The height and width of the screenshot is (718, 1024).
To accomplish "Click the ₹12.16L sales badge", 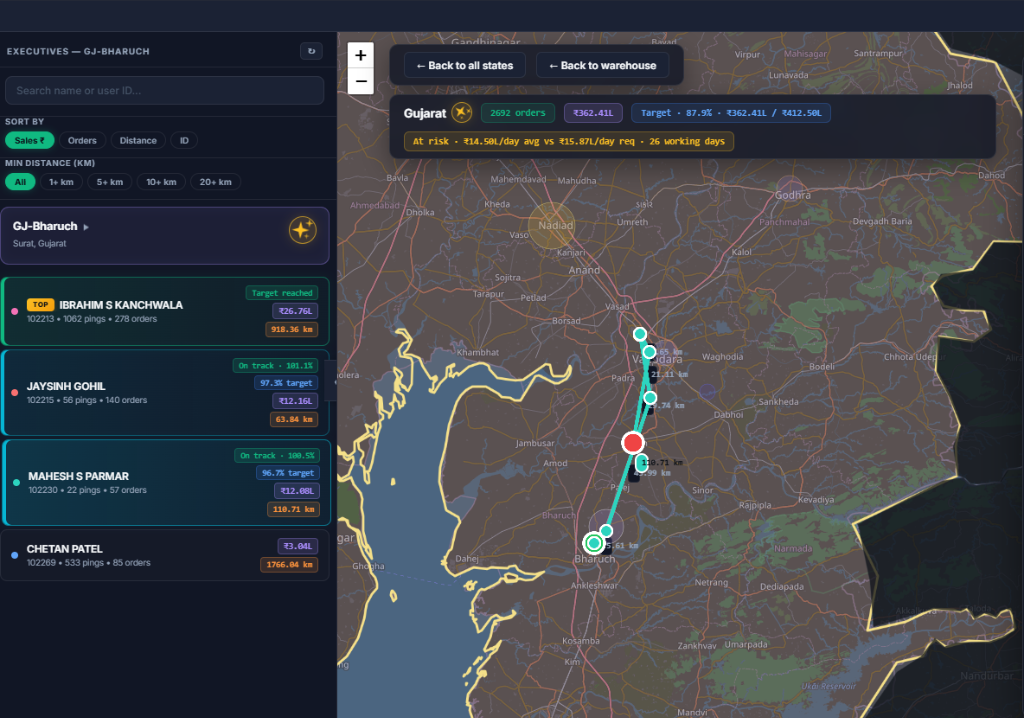I will (x=295, y=400).
